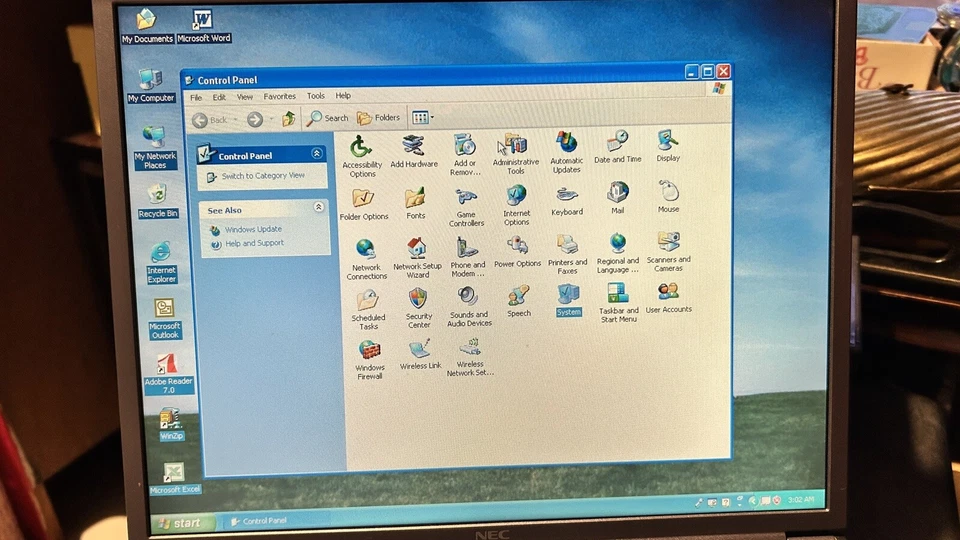Open Scanners and Cameras

click(668, 252)
